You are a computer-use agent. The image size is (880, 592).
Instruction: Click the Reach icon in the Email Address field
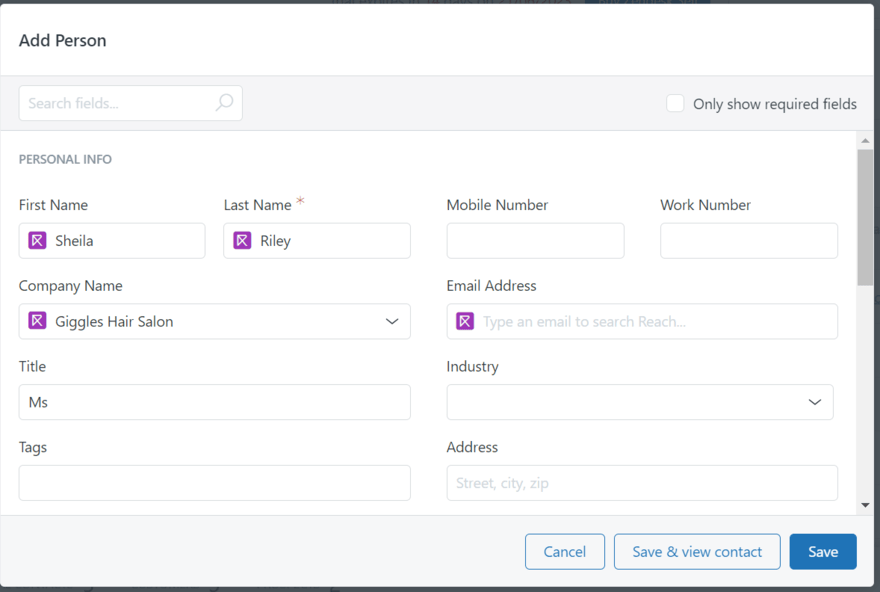click(464, 321)
